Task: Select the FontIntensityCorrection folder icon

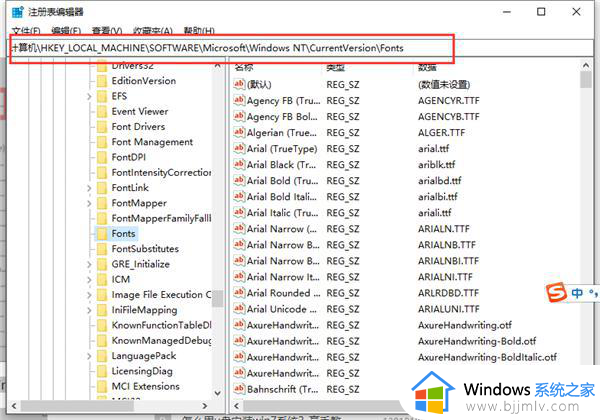Action: click(102, 173)
